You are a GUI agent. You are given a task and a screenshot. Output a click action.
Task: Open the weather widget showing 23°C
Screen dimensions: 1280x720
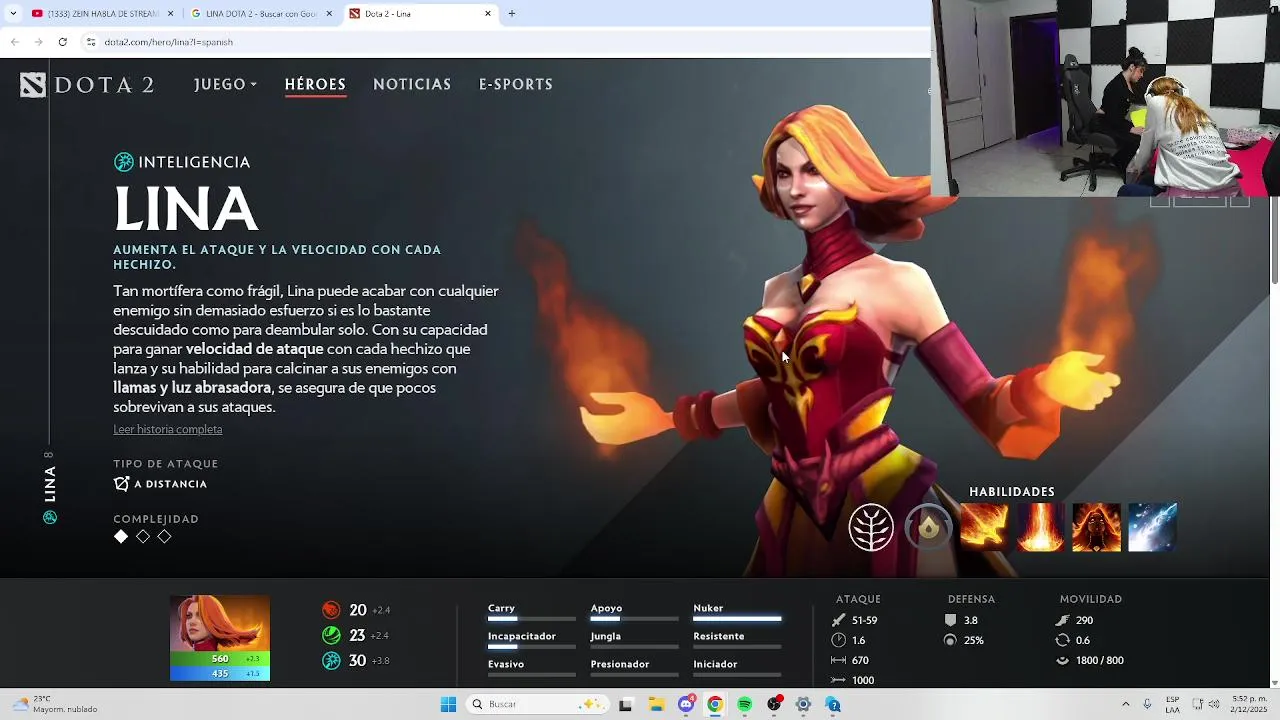click(x=55, y=704)
